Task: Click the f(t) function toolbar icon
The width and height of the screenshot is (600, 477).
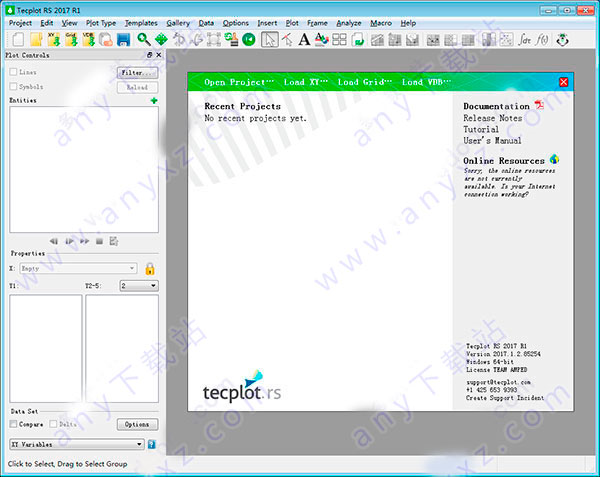Action: pyautogui.click(x=542, y=39)
